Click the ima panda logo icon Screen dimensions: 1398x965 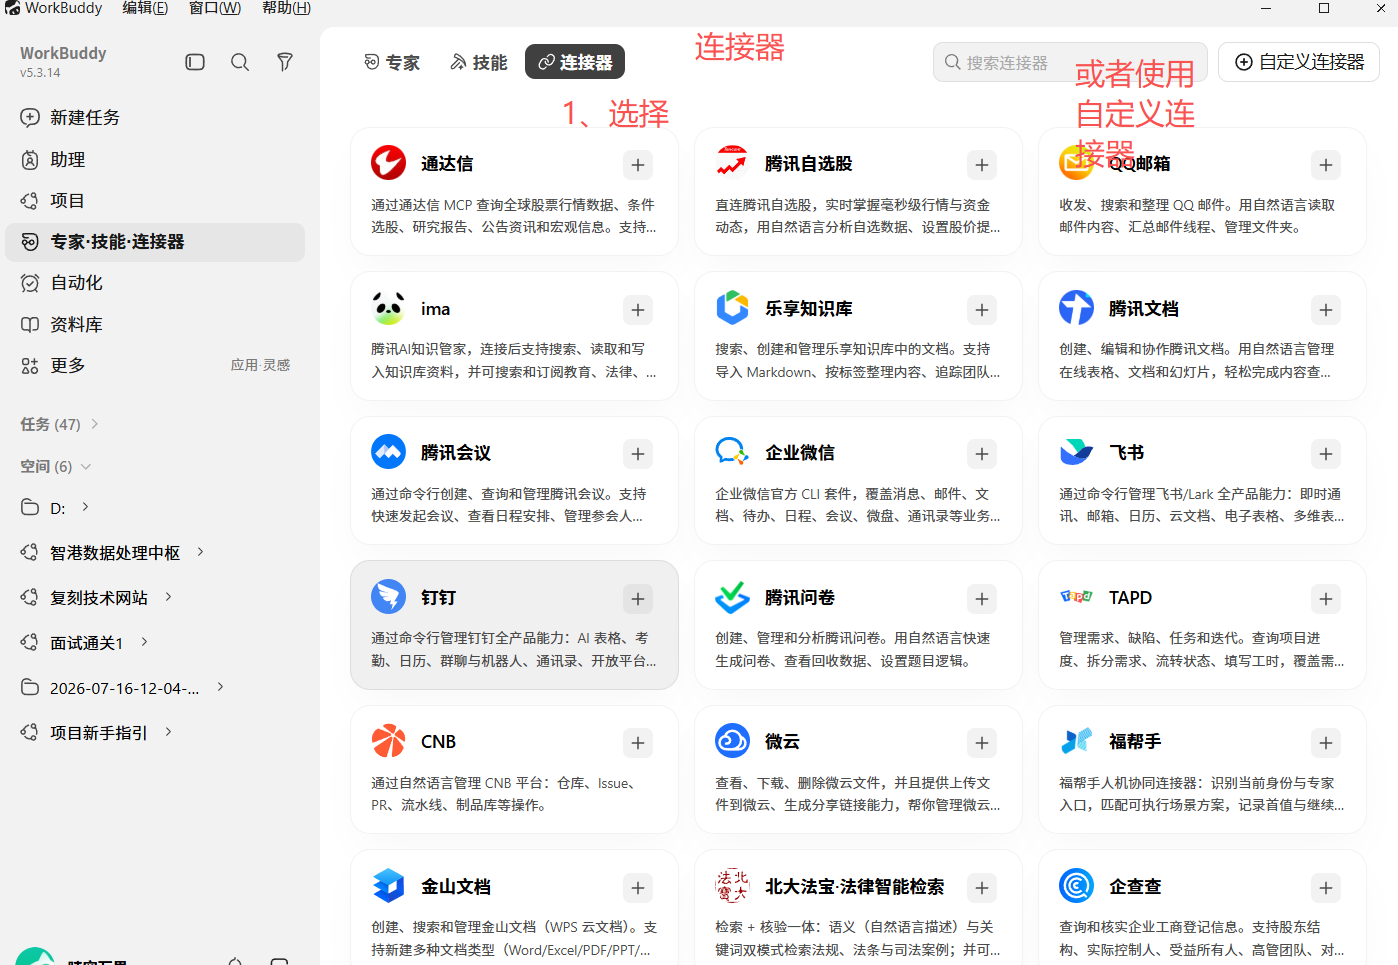click(388, 308)
